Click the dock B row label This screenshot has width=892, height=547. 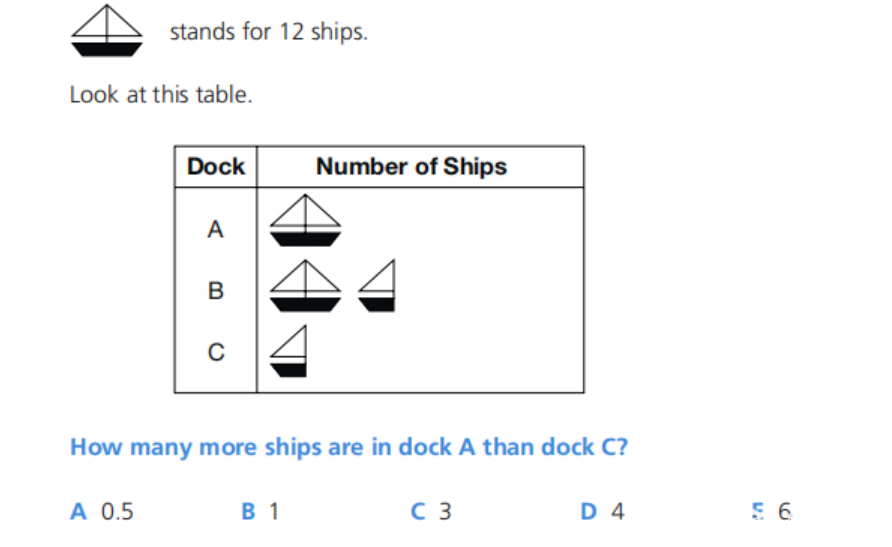click(x=216, y=291)
